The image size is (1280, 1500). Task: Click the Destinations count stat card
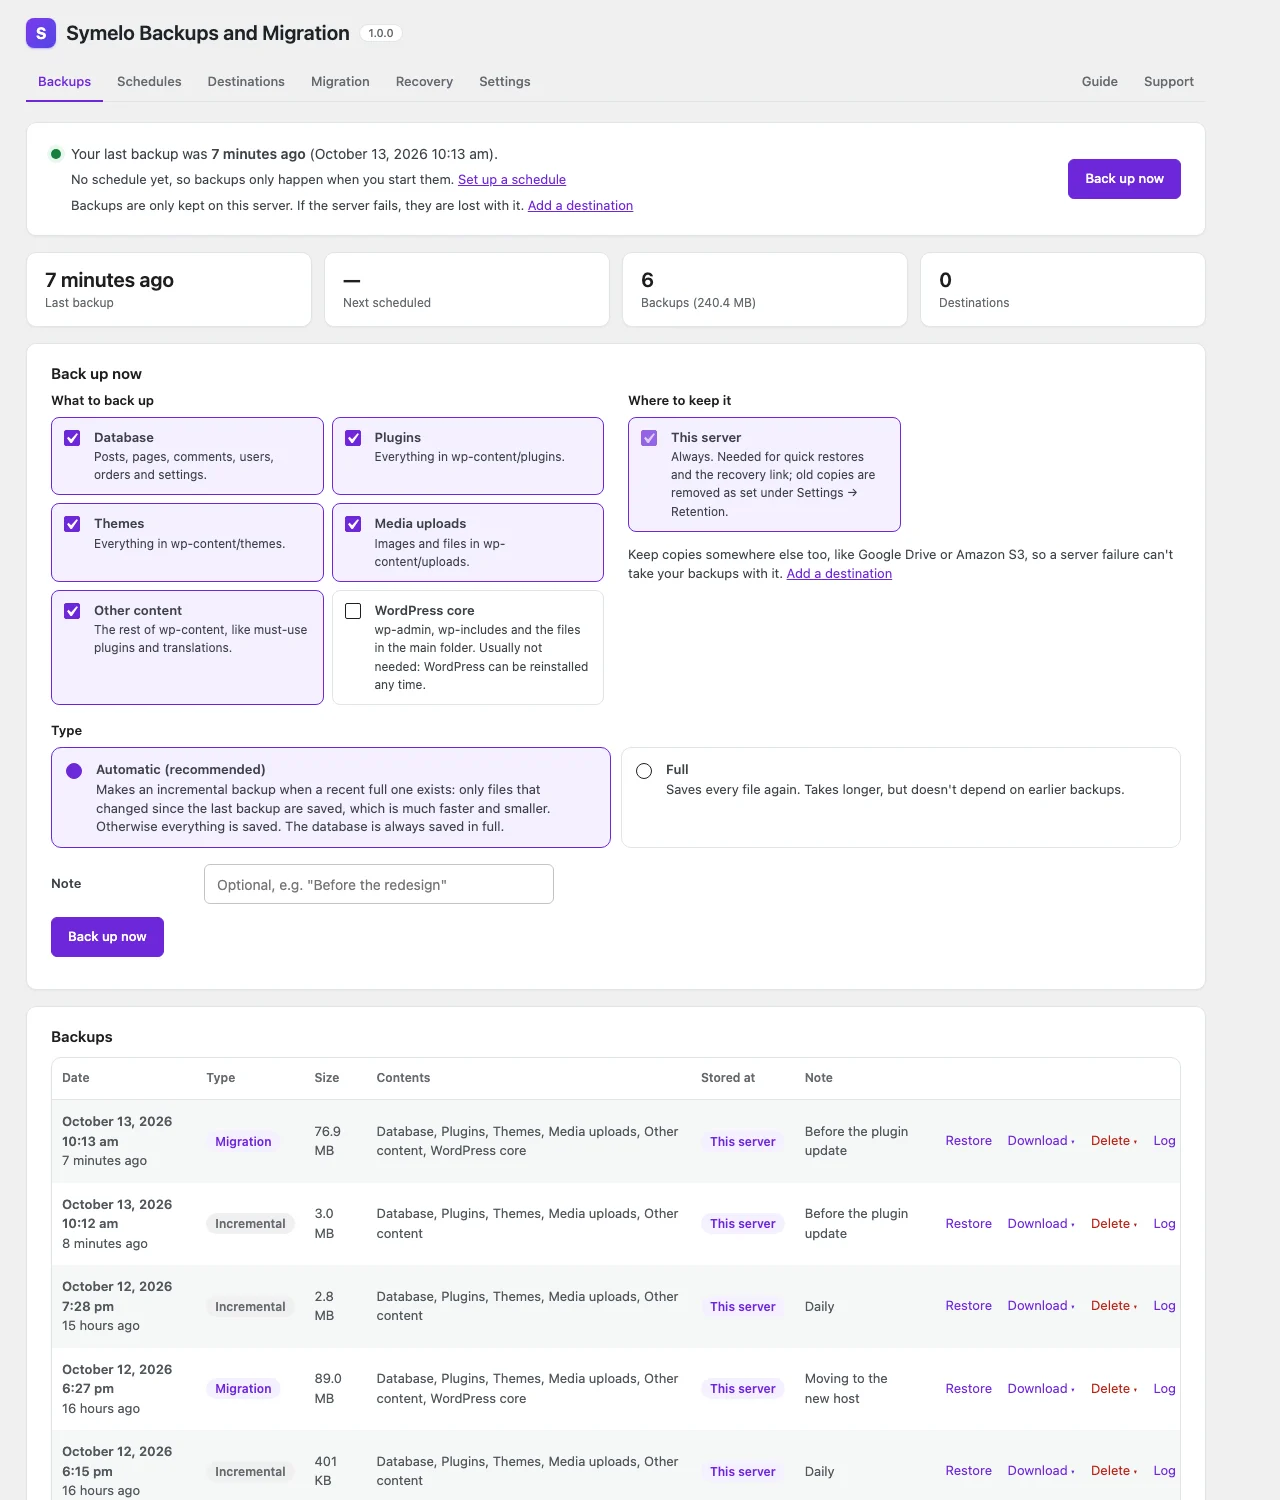coord(1063,290)
